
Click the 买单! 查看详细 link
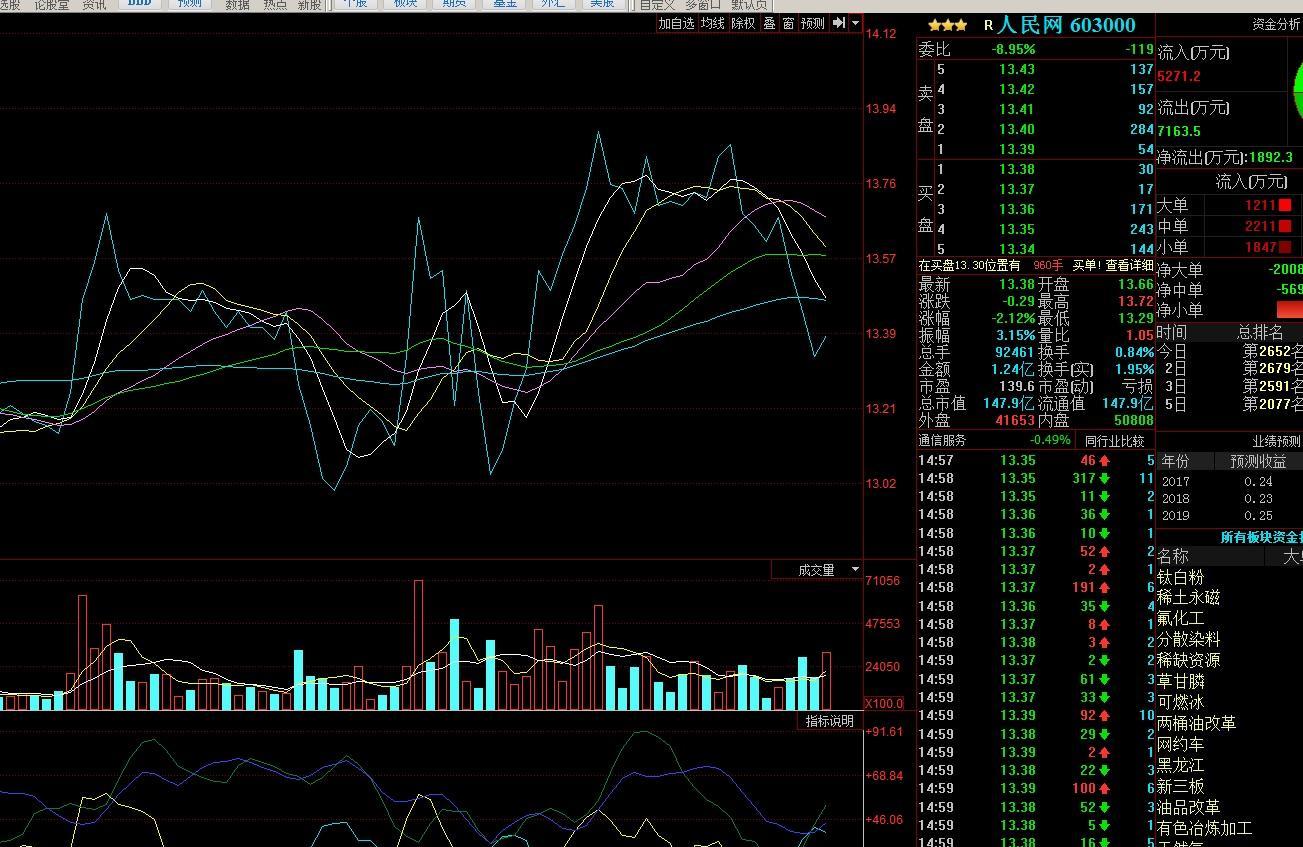point(1113,265)
